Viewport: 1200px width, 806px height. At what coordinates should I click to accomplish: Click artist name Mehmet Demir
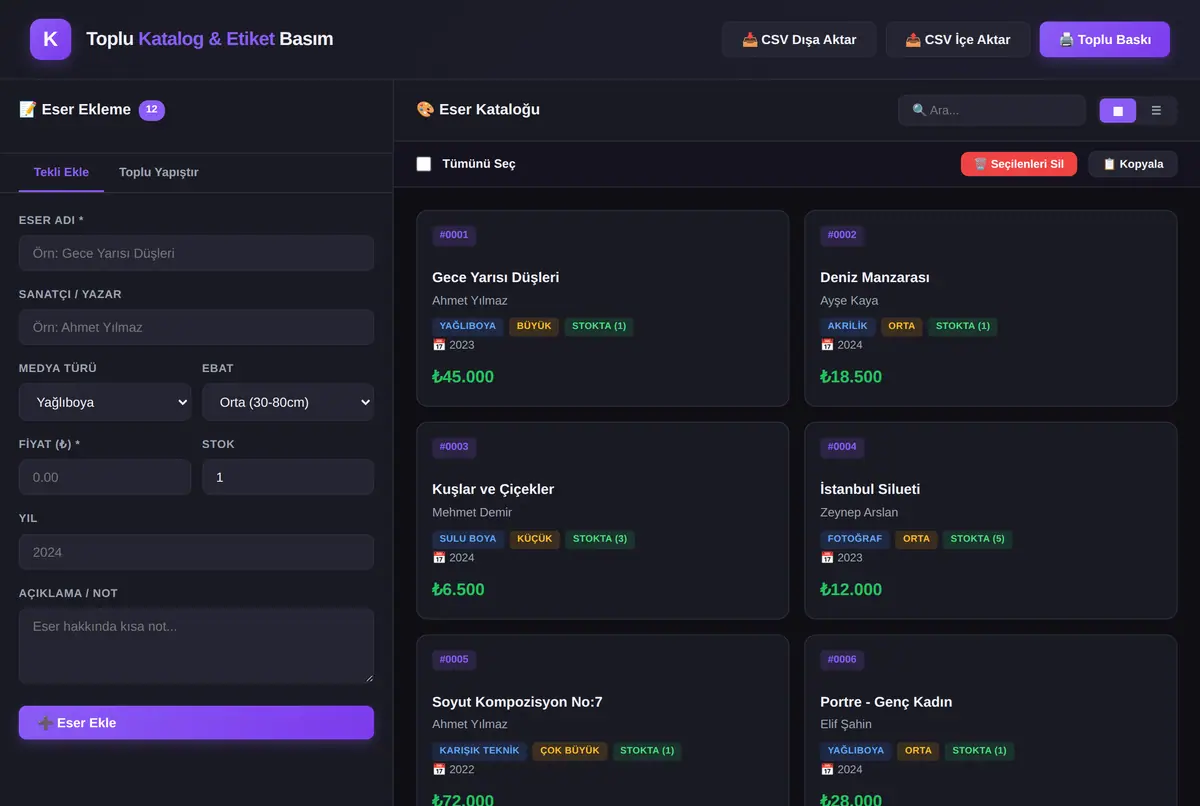pyautogui.click(x=472, y=512)
